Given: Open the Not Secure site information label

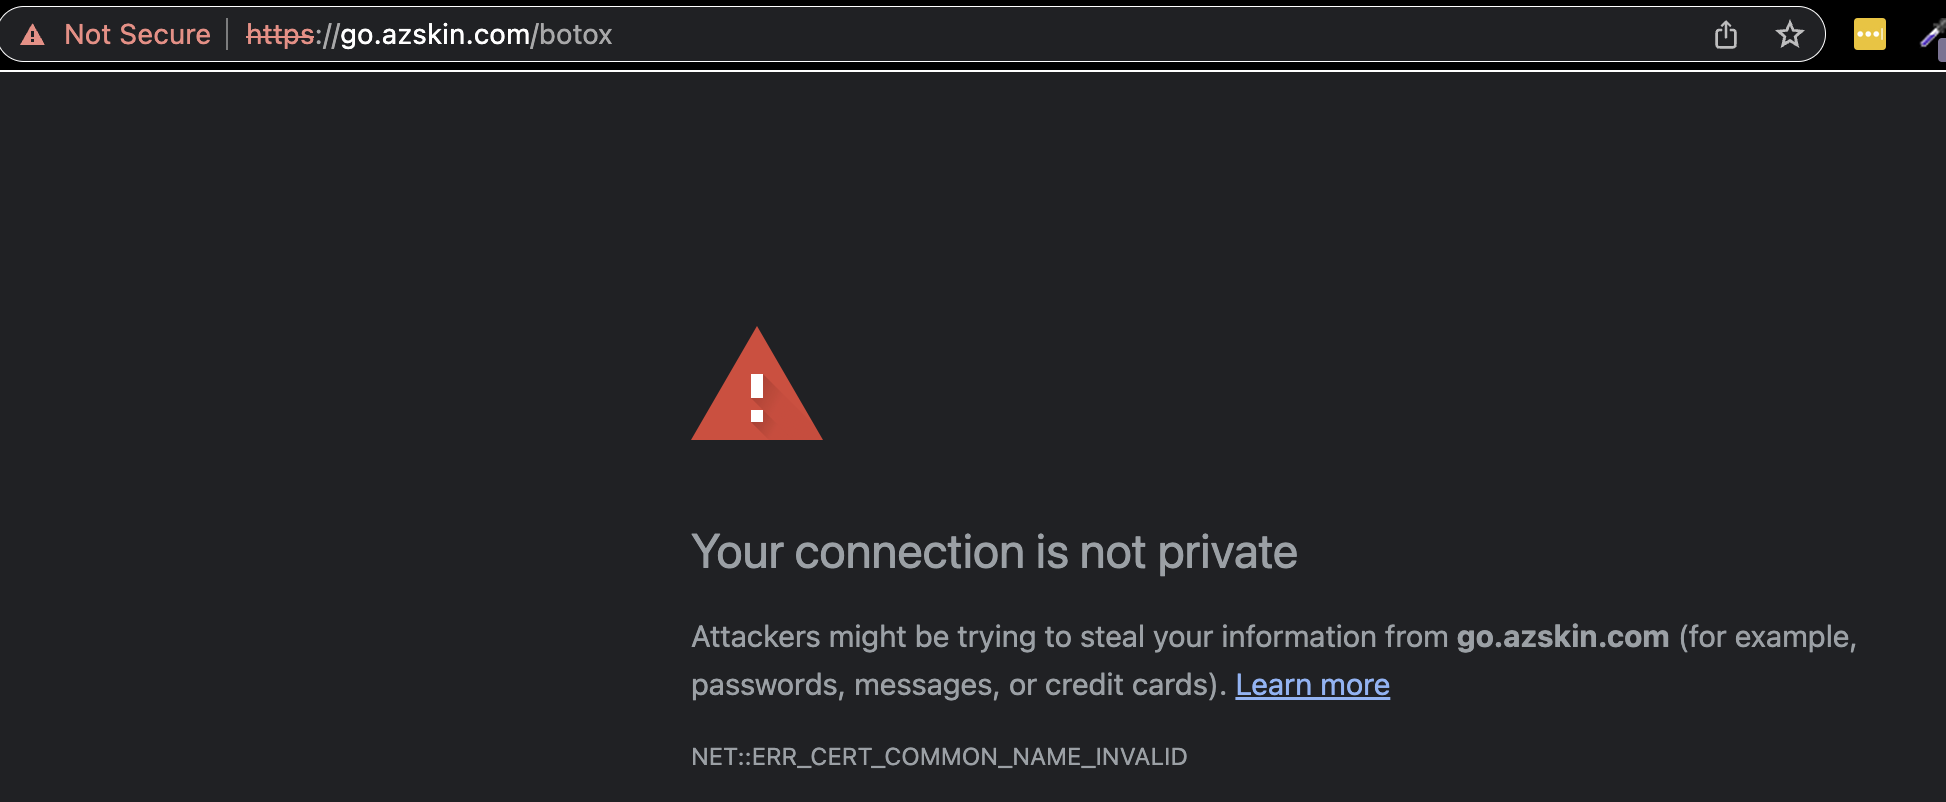Looking at the screenshot, I should tap(137, 35).
